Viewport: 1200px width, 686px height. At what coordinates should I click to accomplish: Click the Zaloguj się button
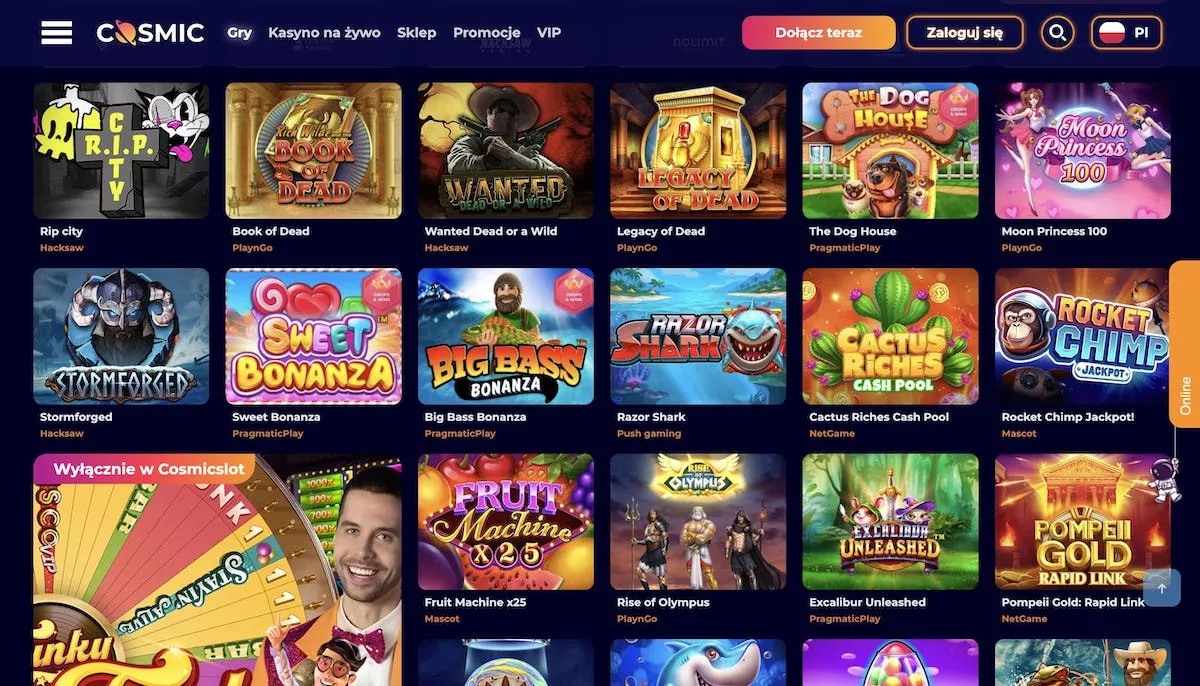(965, 33)
